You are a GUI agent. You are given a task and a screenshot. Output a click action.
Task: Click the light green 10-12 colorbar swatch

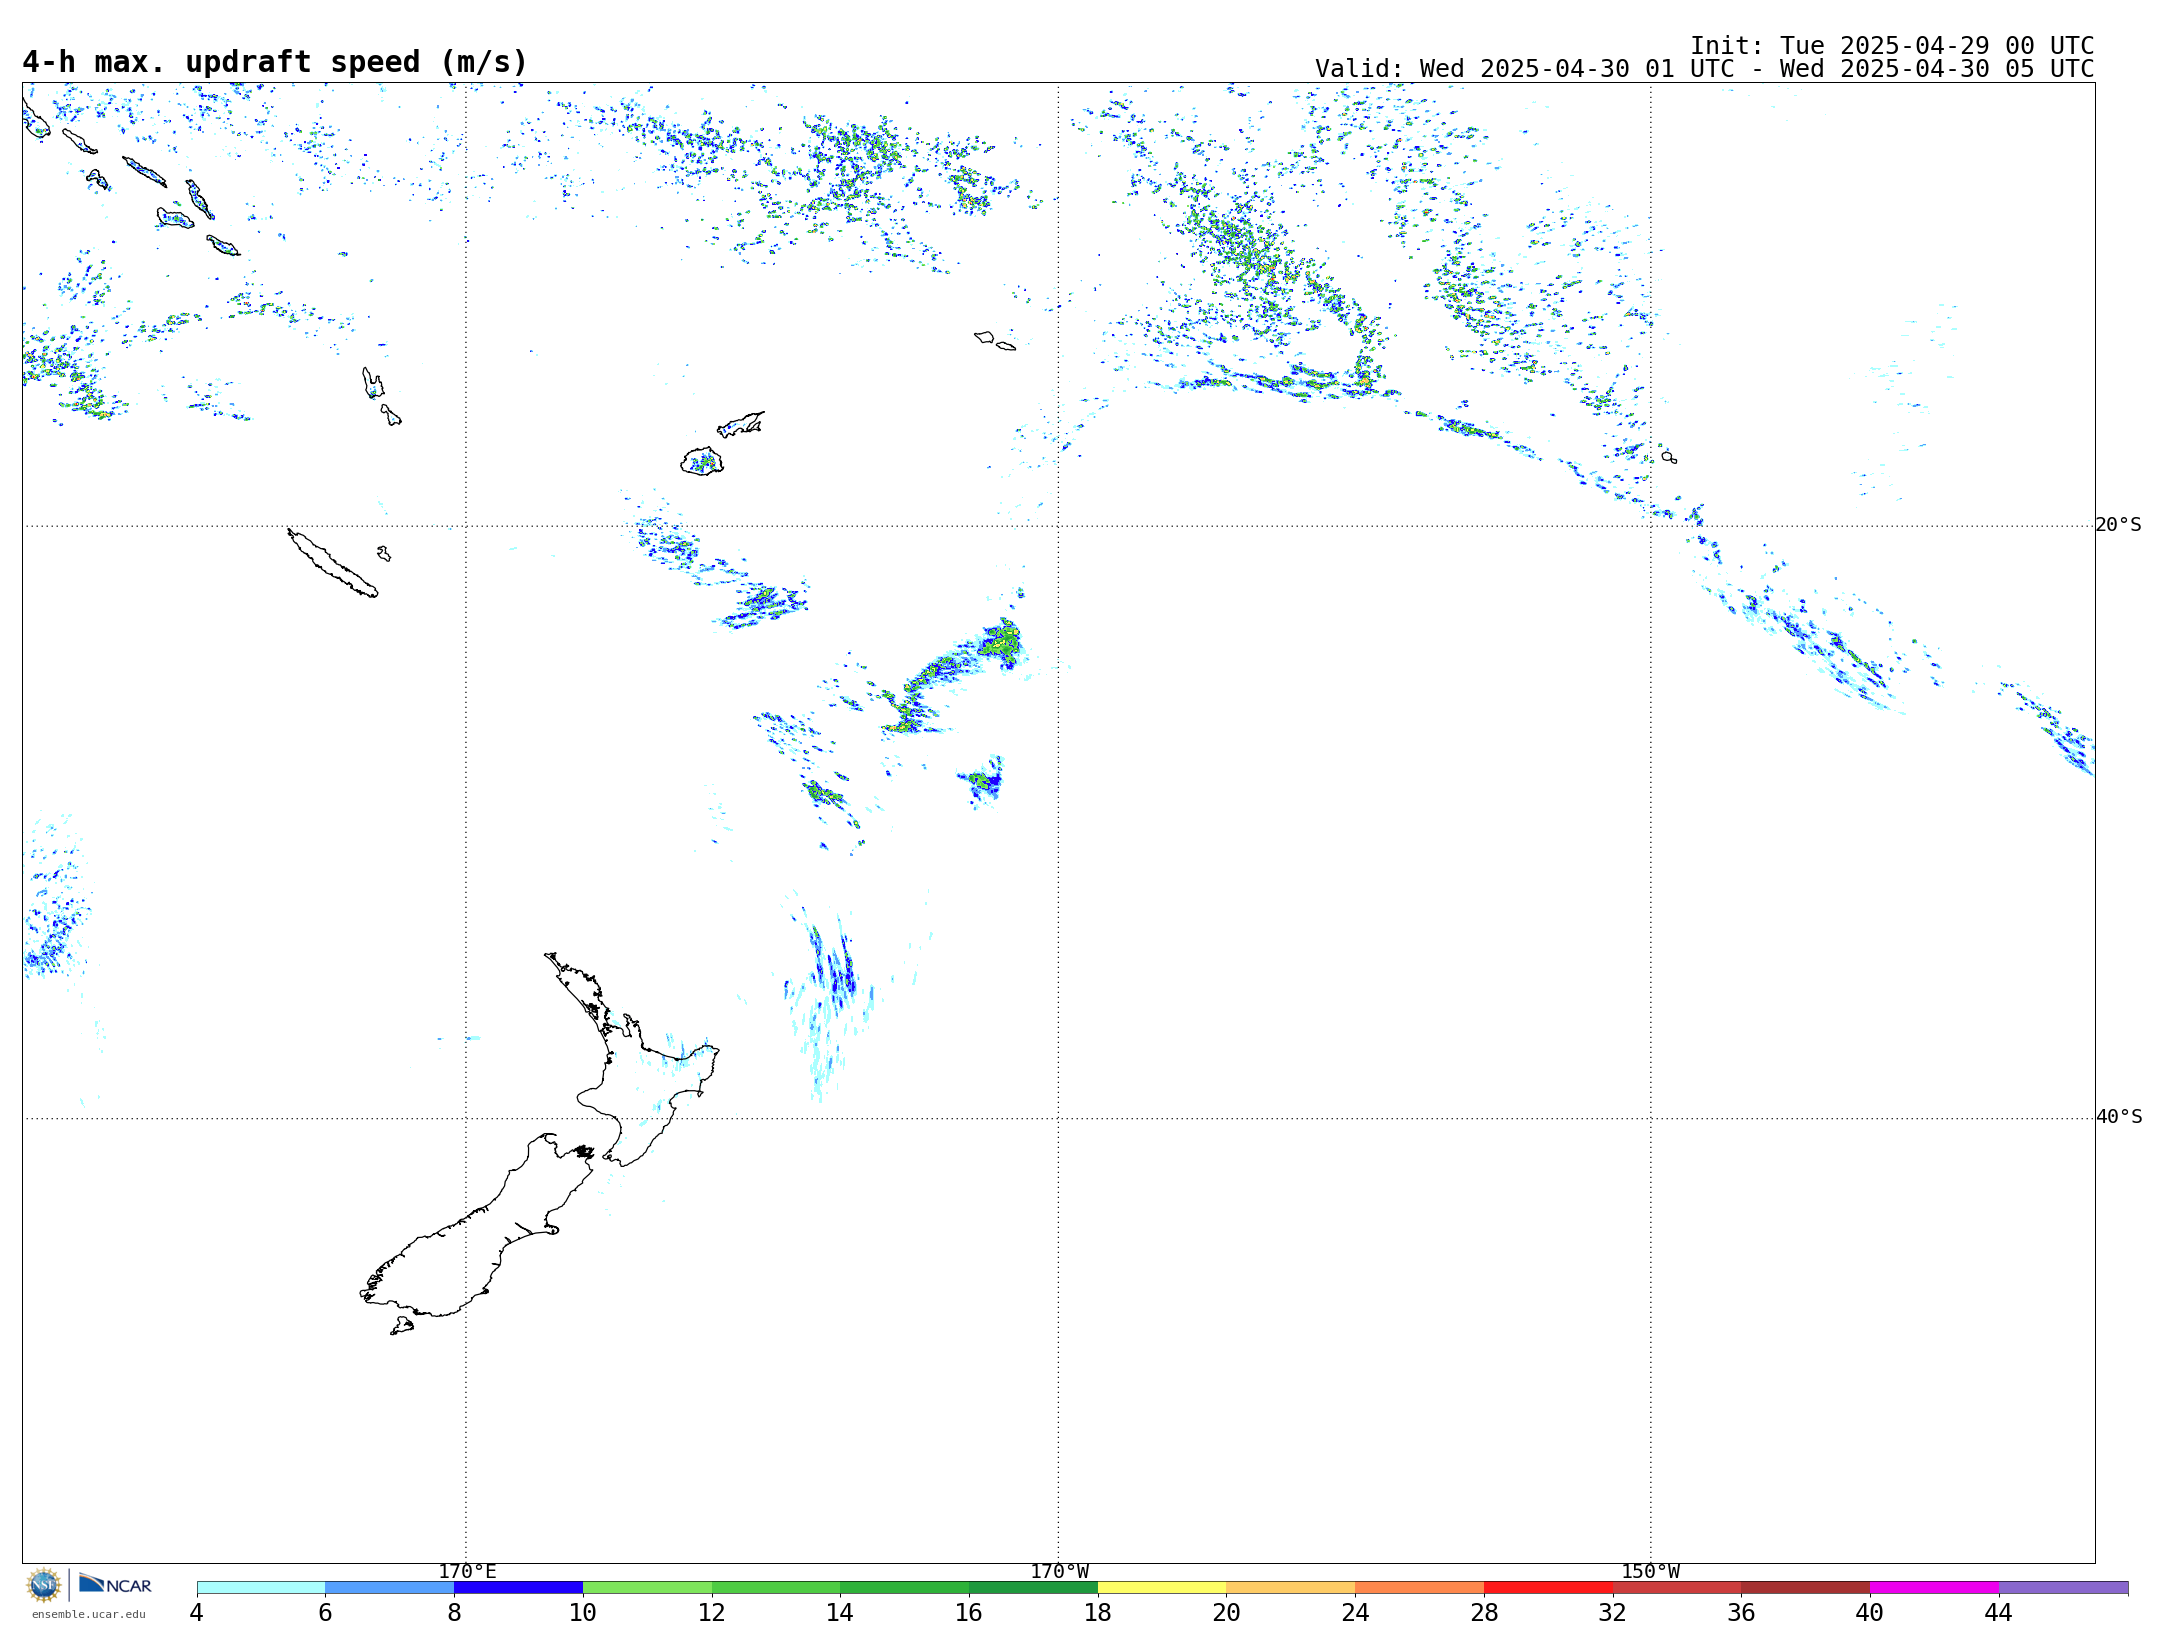tap(647, 1588)
